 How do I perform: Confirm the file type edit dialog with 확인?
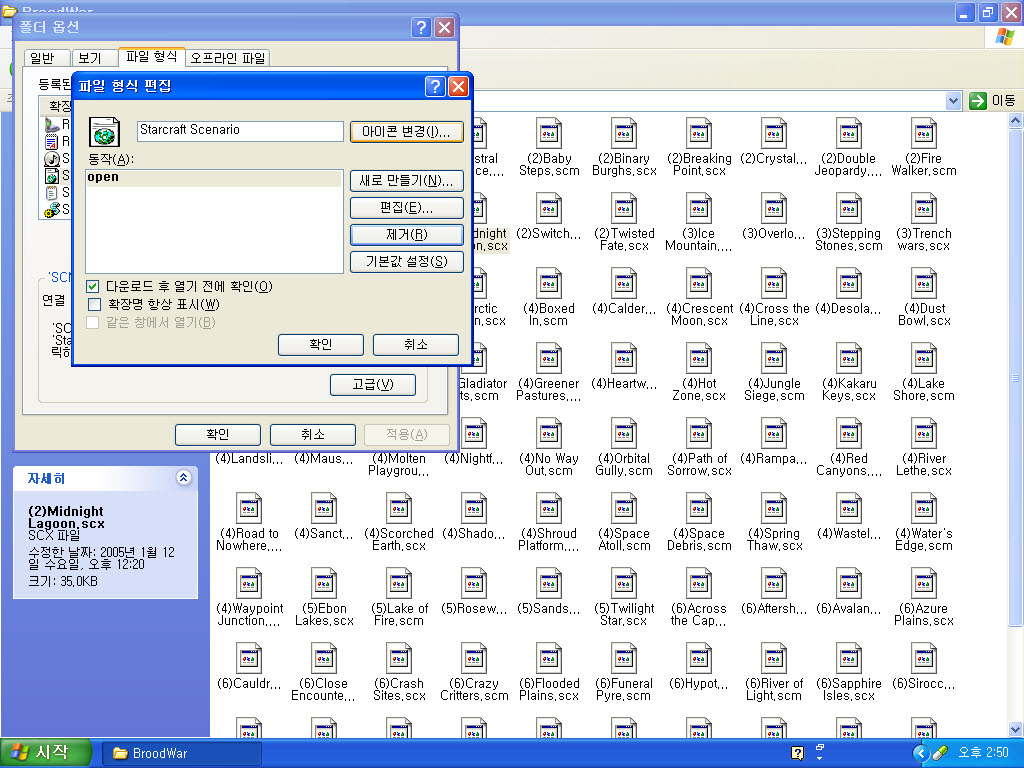321,345
